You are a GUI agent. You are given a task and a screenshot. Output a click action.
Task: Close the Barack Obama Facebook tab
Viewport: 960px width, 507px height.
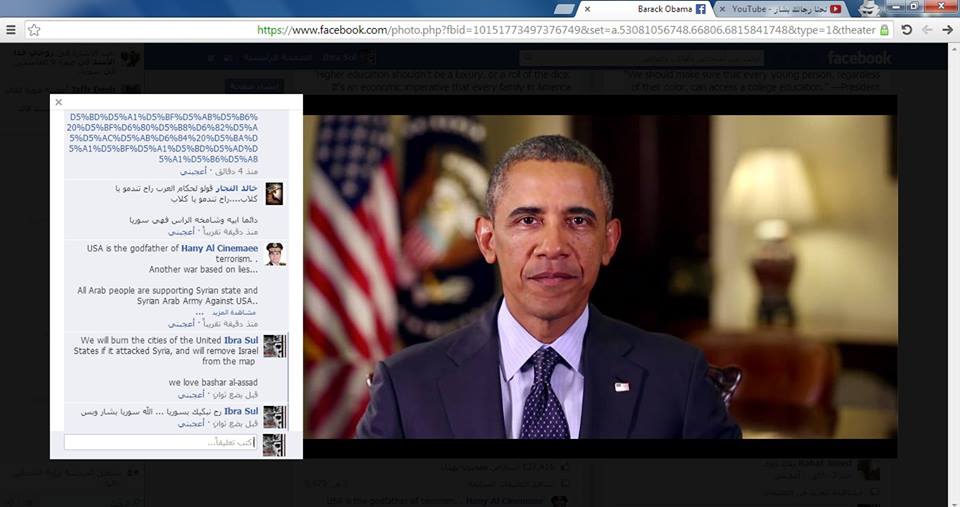587,9
